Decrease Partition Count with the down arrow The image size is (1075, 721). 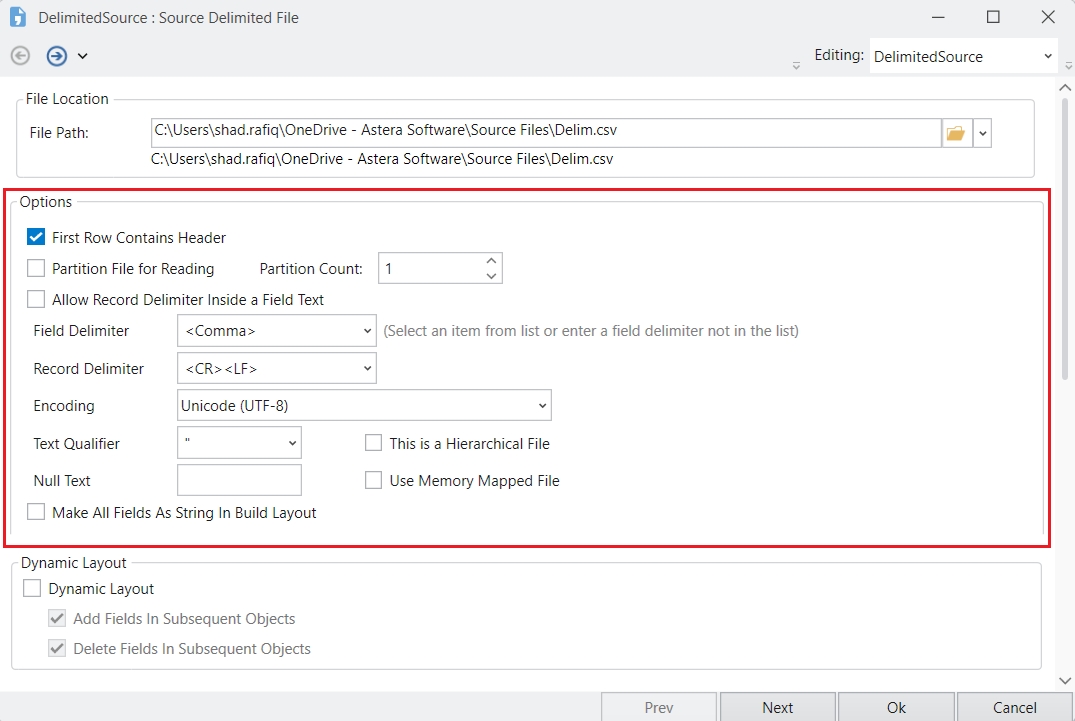point(491,275)
